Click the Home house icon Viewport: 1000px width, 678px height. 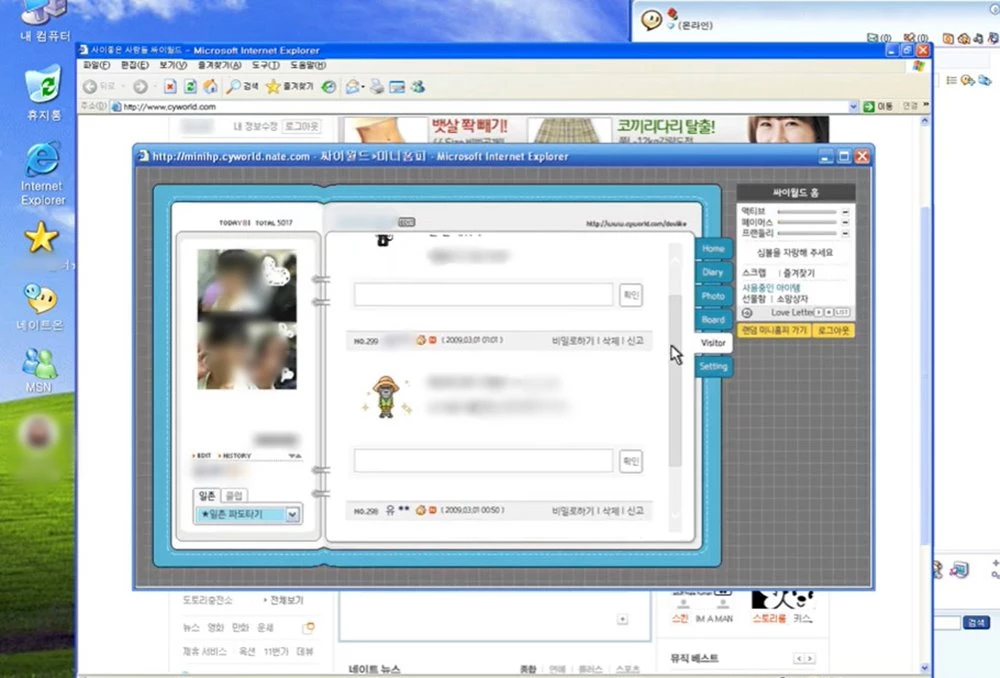[210, 87]
